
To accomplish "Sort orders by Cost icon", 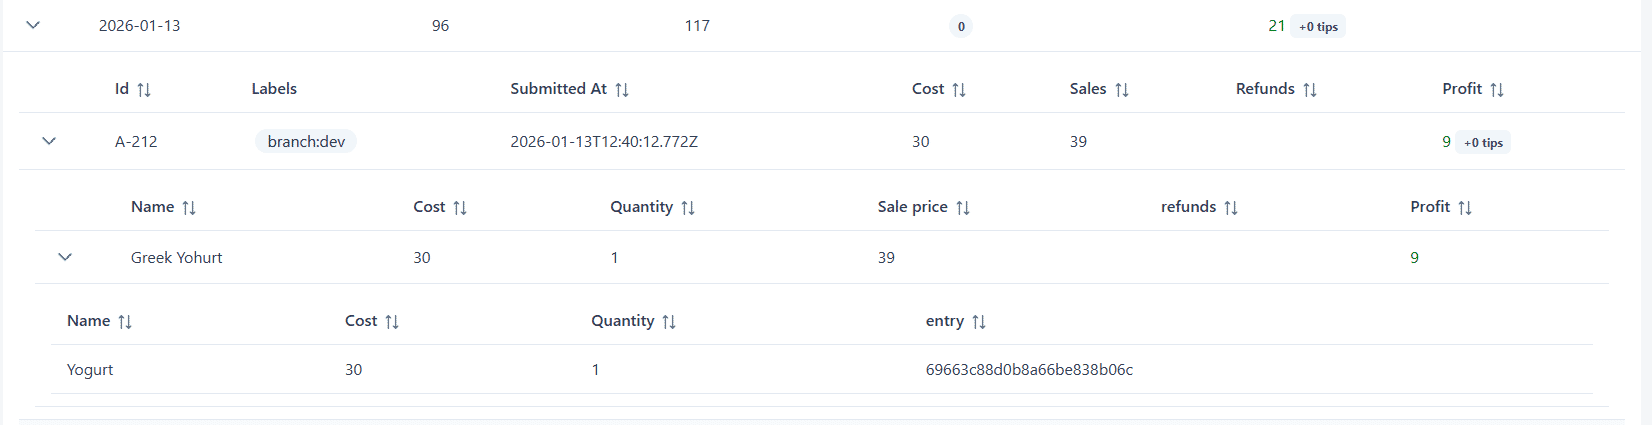I will click(x=959, y=90).
